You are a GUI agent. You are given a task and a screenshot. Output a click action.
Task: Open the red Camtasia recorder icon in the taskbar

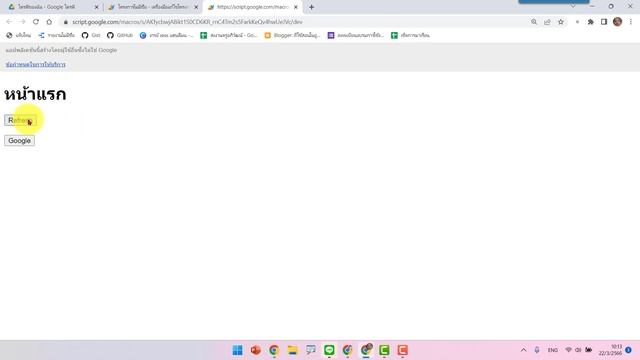pos(402,350)
